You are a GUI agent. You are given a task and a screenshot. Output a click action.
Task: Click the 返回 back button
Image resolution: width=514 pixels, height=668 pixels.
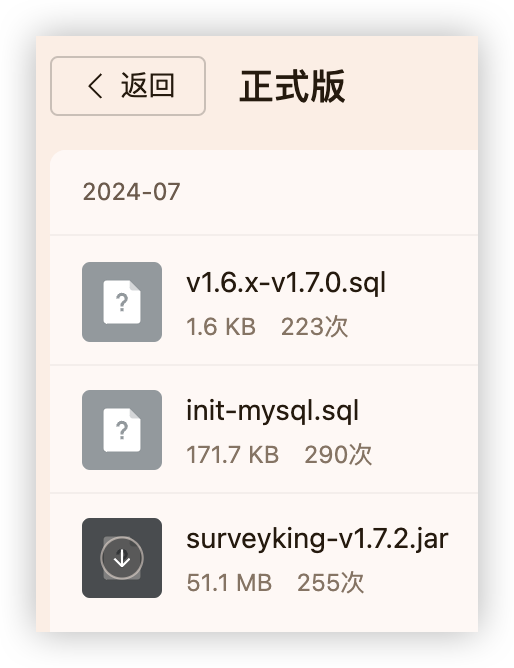pyautogui.click(x=128, y=86)
